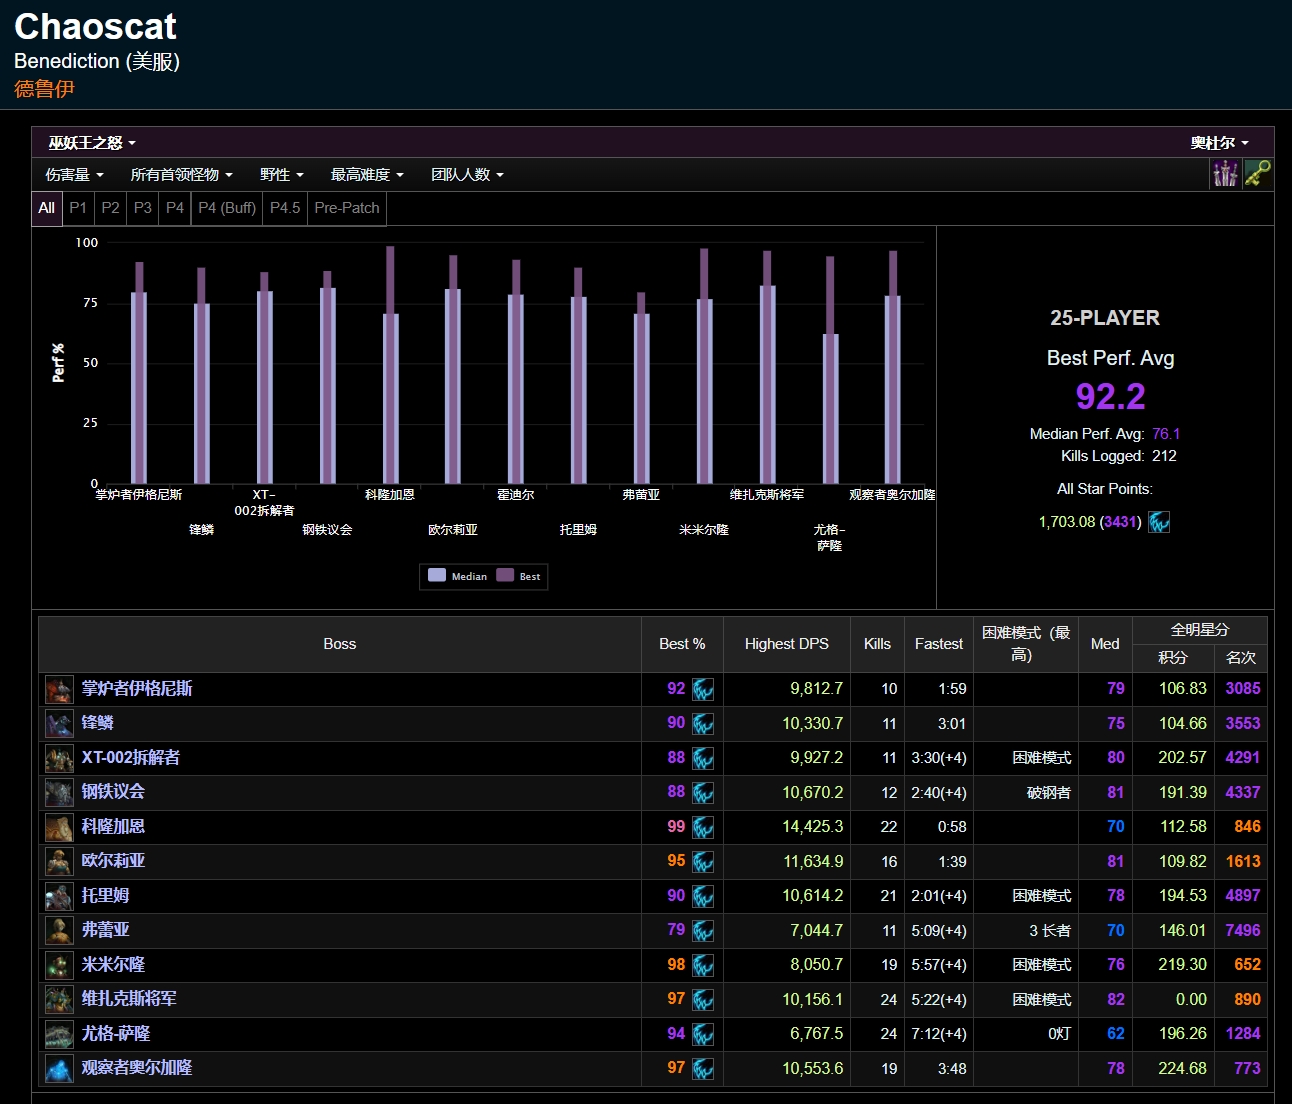Sort table by Best % column
The height and width of the screenshot is (1104, 1292).
click(x=682, y=644)
